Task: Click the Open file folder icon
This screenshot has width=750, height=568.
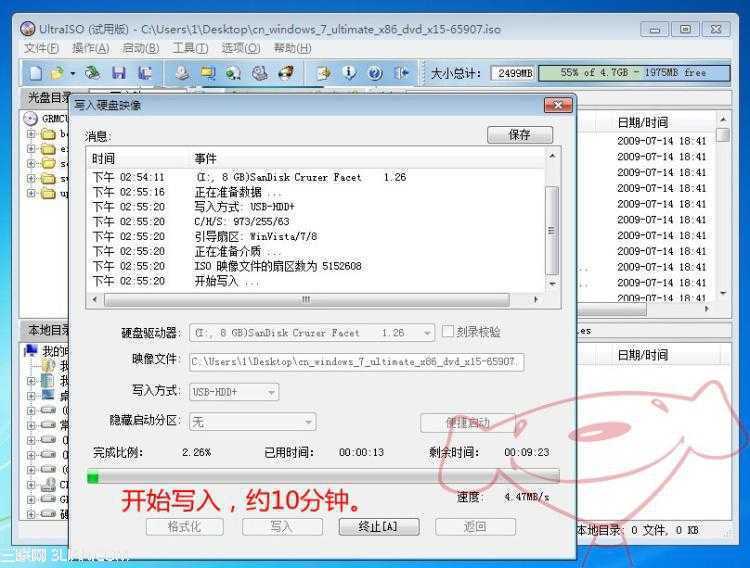Action: 57,73
